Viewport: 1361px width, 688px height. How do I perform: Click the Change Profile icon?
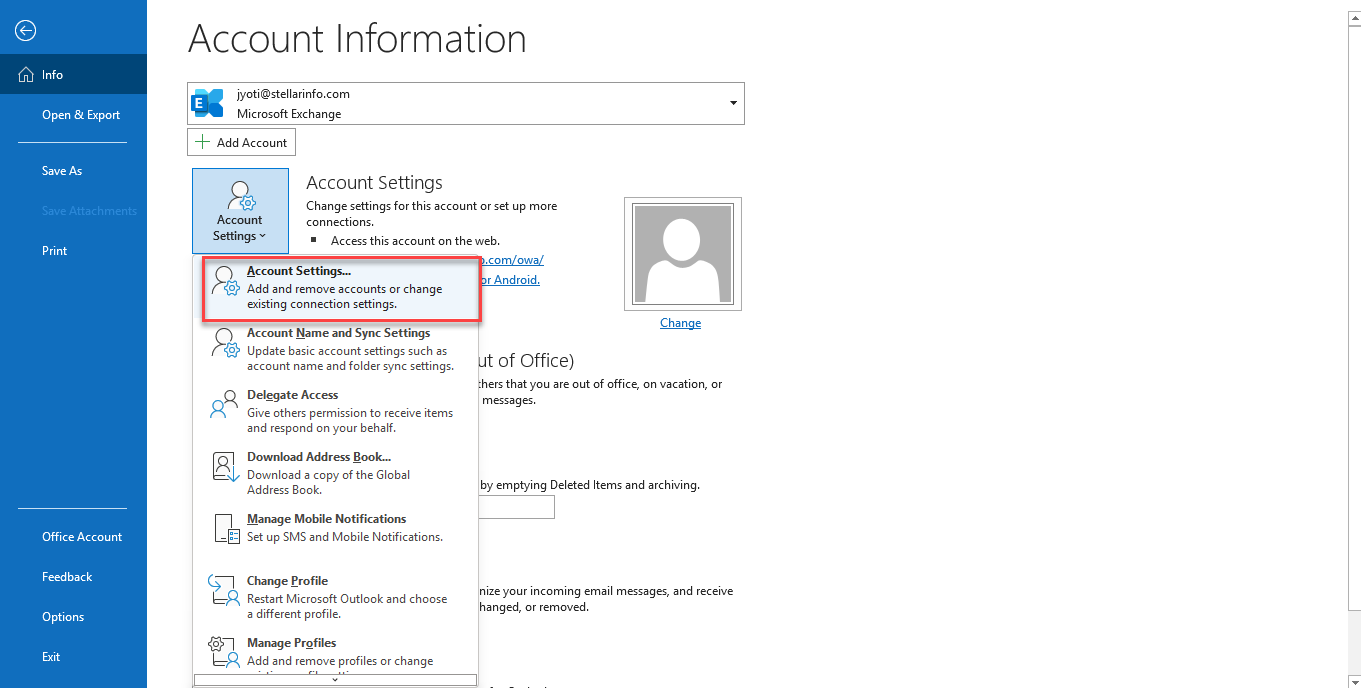[222, 590]
